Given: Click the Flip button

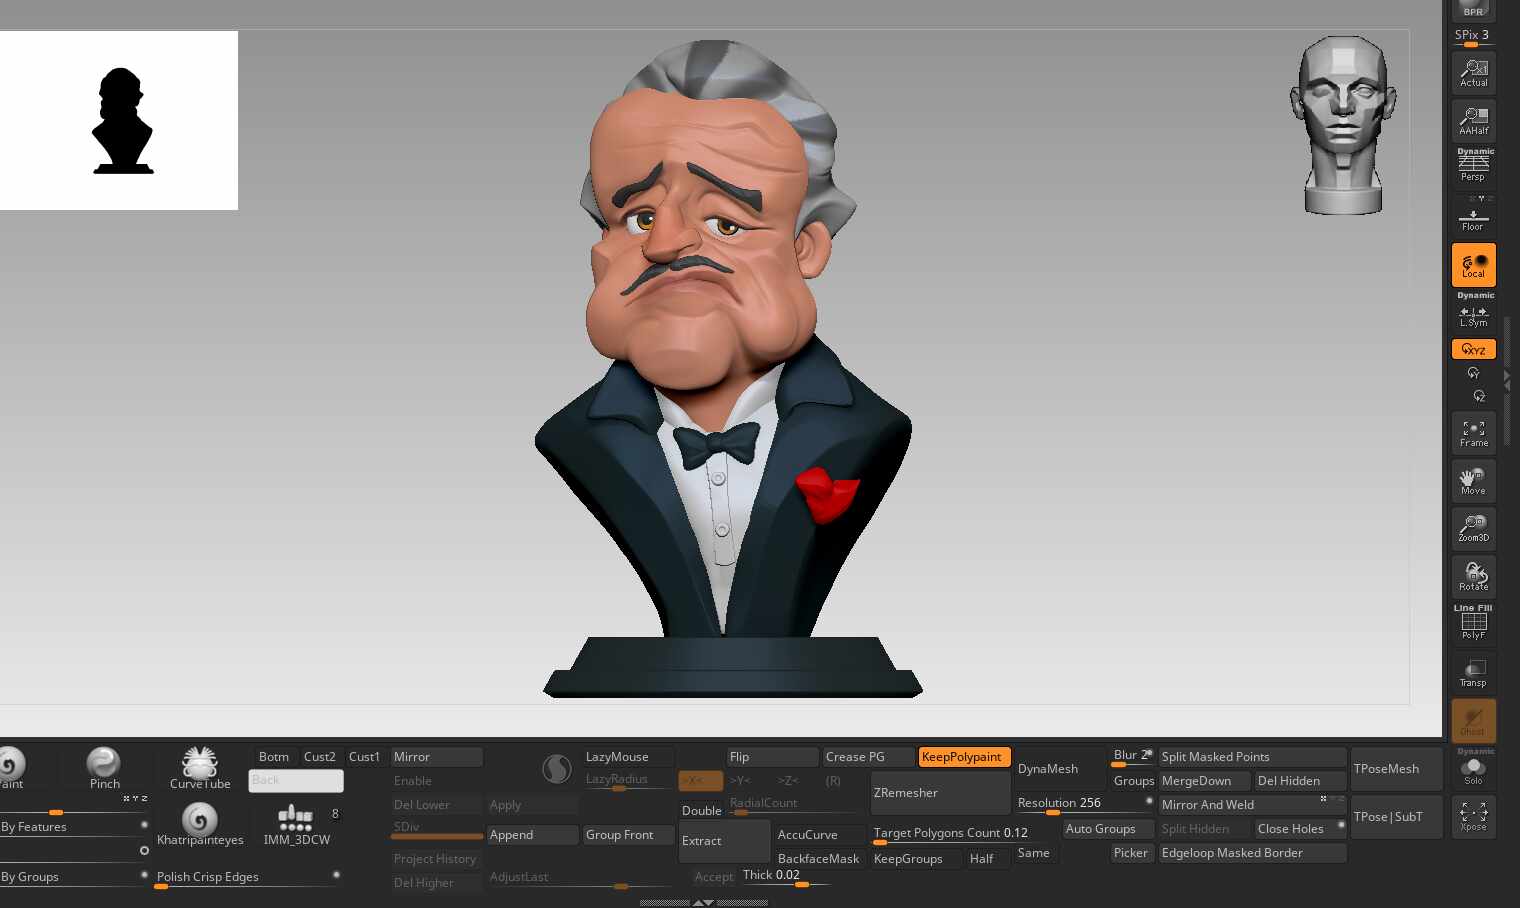Looking at the screenshot, I should click(x=773, y=757).
